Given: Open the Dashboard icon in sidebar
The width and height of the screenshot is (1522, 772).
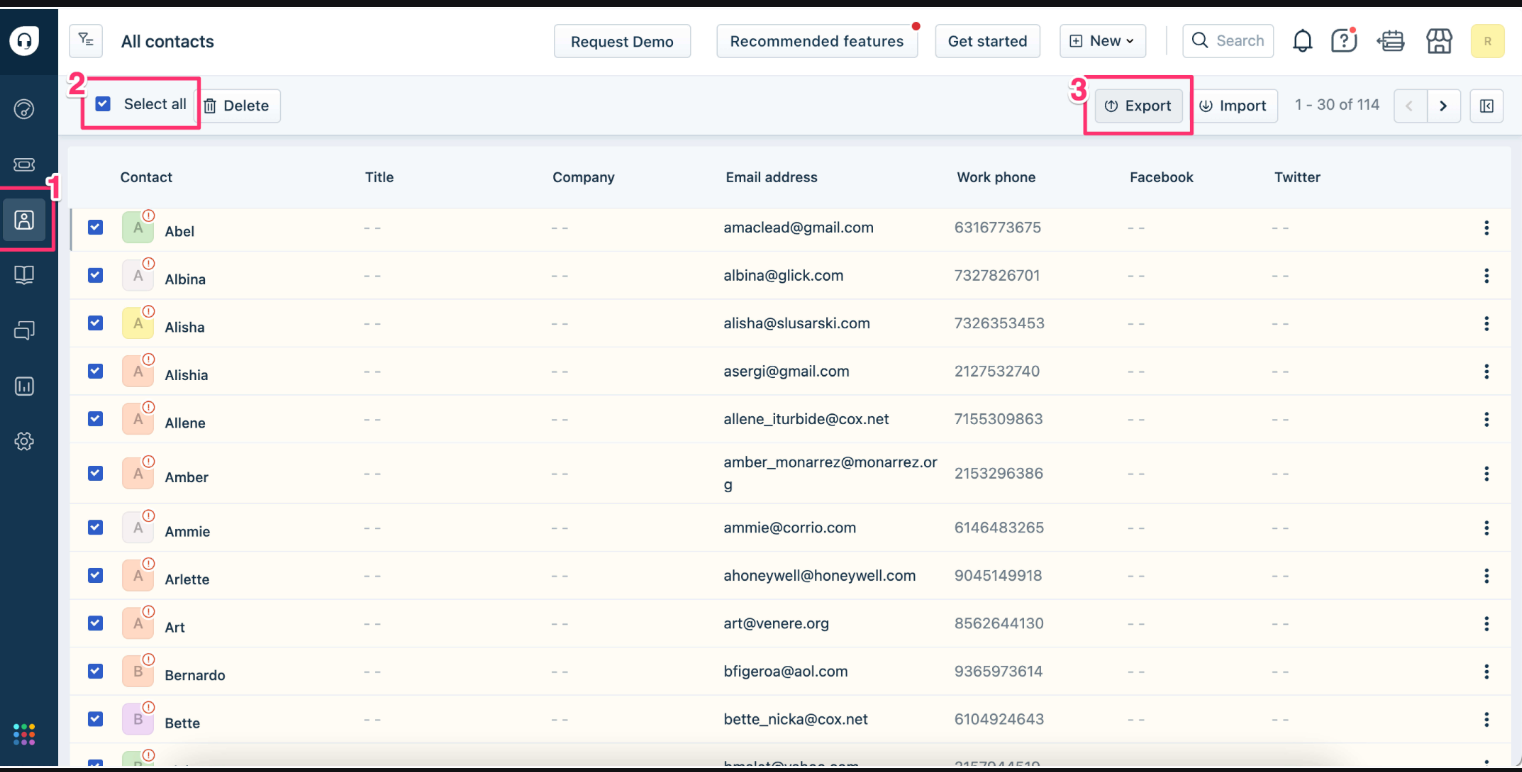Looking at the screenshot, I should (x=24, y=109).
